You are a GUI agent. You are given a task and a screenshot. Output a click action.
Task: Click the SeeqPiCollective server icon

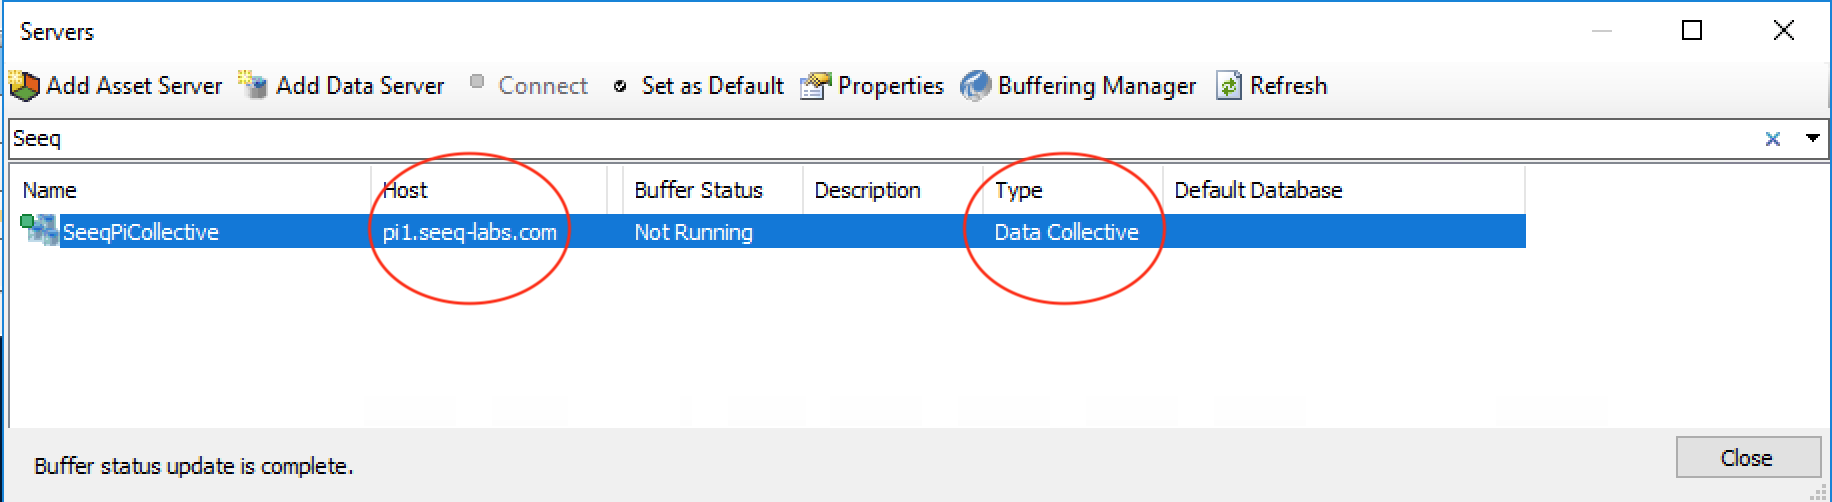[40, 231]
